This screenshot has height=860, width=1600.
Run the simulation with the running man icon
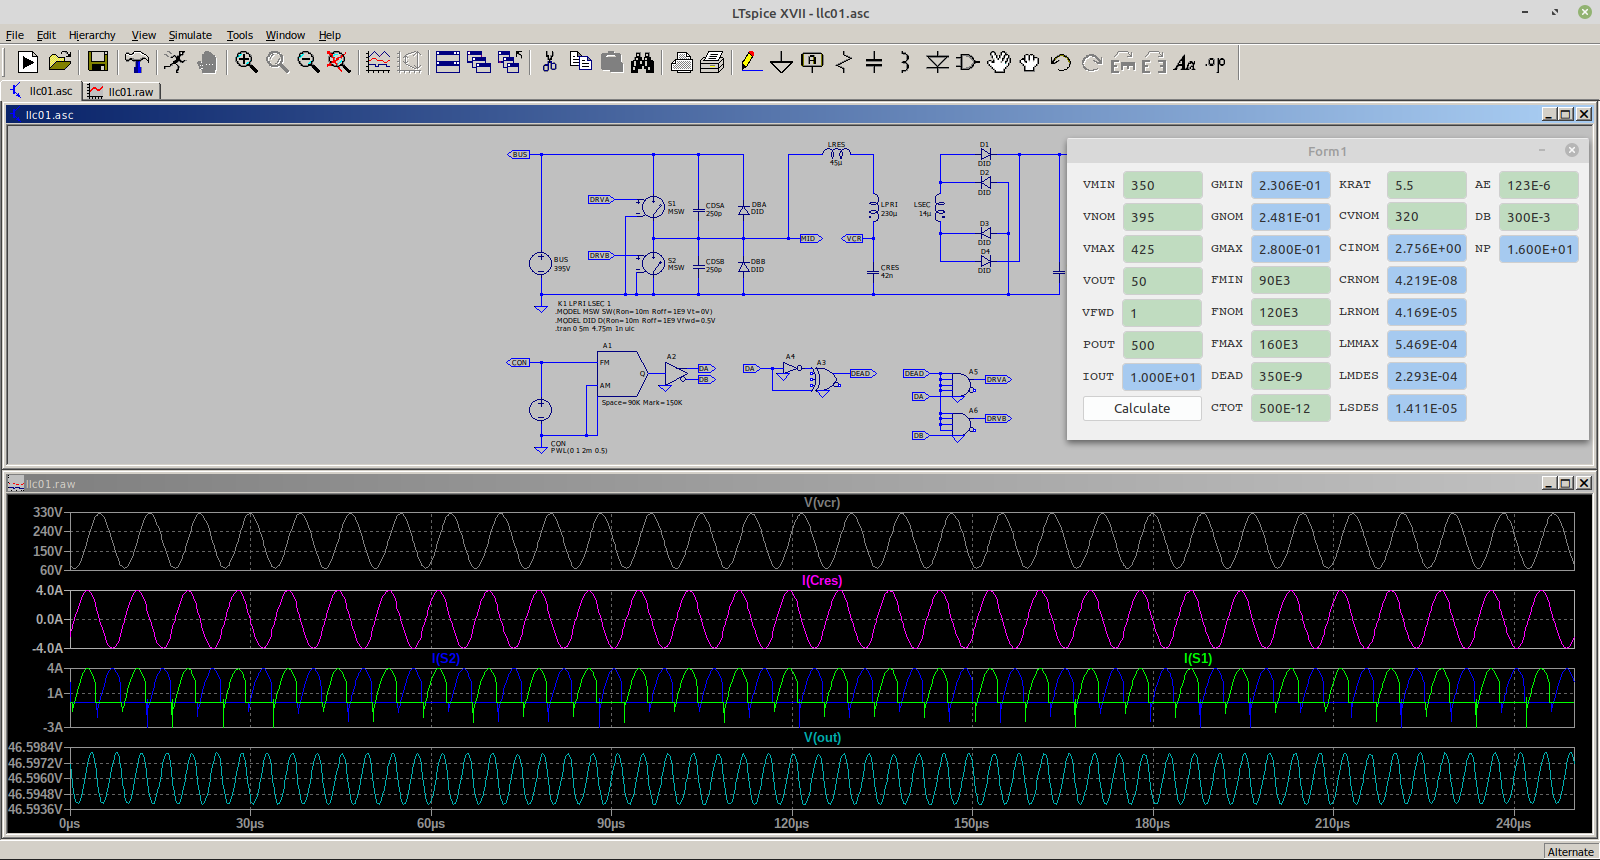pos(175,62)
